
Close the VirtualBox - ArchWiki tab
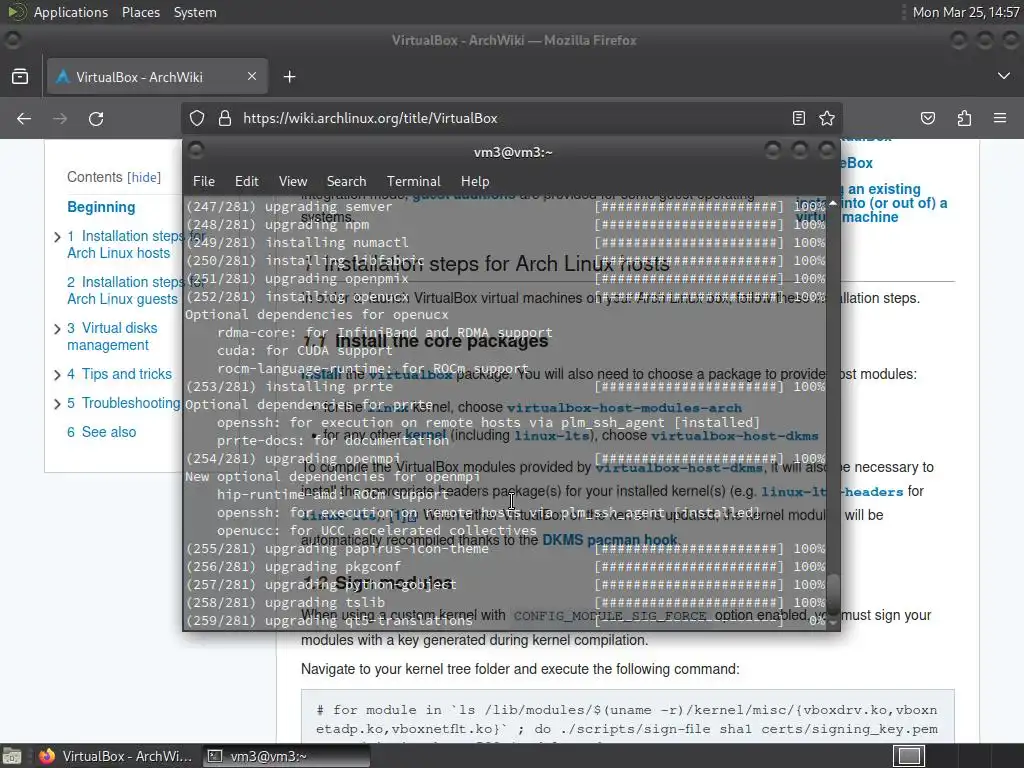tap(251, 76)
